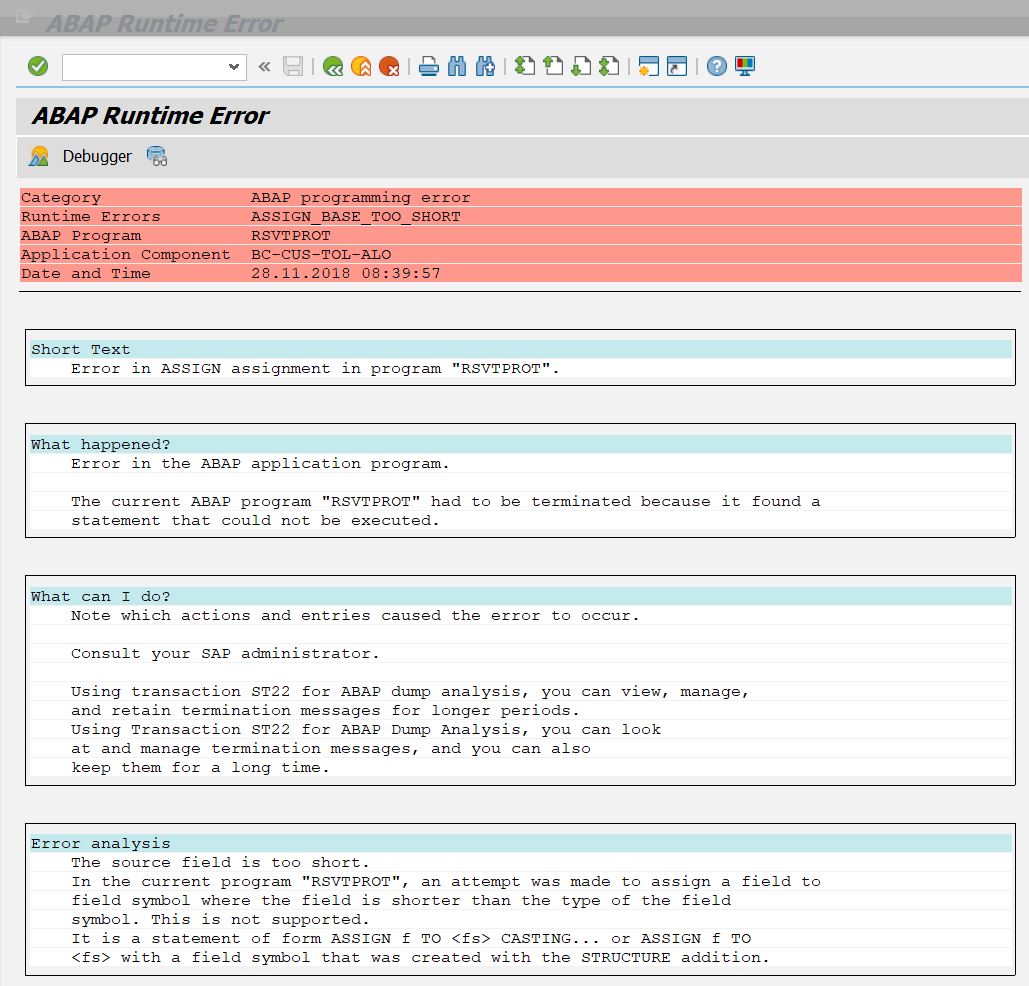Click the line 'Consult your SAP administrator.'

pyautogui.click(x=225, y=654)
